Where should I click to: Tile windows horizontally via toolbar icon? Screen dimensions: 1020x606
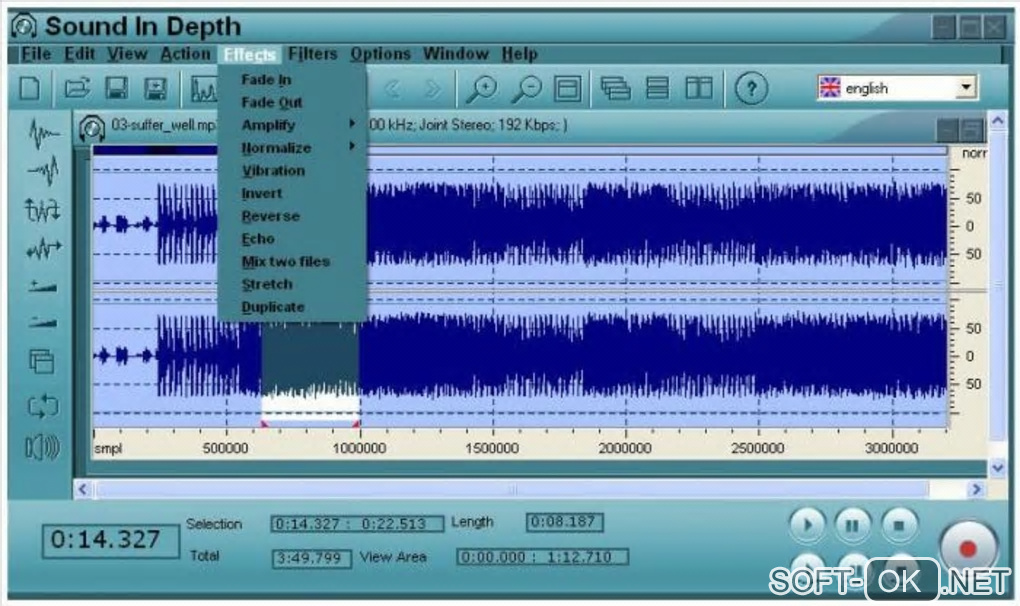[x=657, y=88]
